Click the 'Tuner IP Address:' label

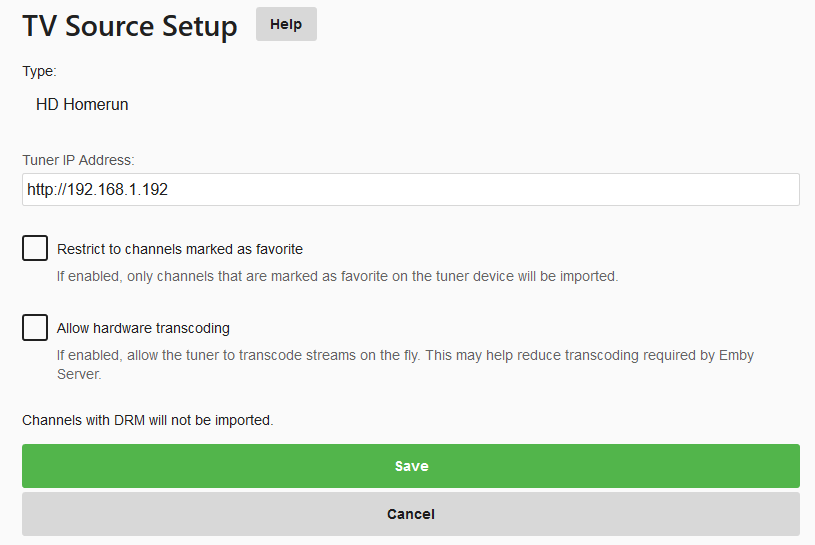coord(78,160)
